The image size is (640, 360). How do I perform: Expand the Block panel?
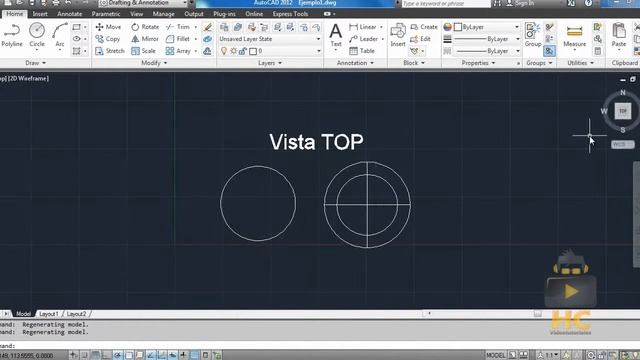point(414,63)
